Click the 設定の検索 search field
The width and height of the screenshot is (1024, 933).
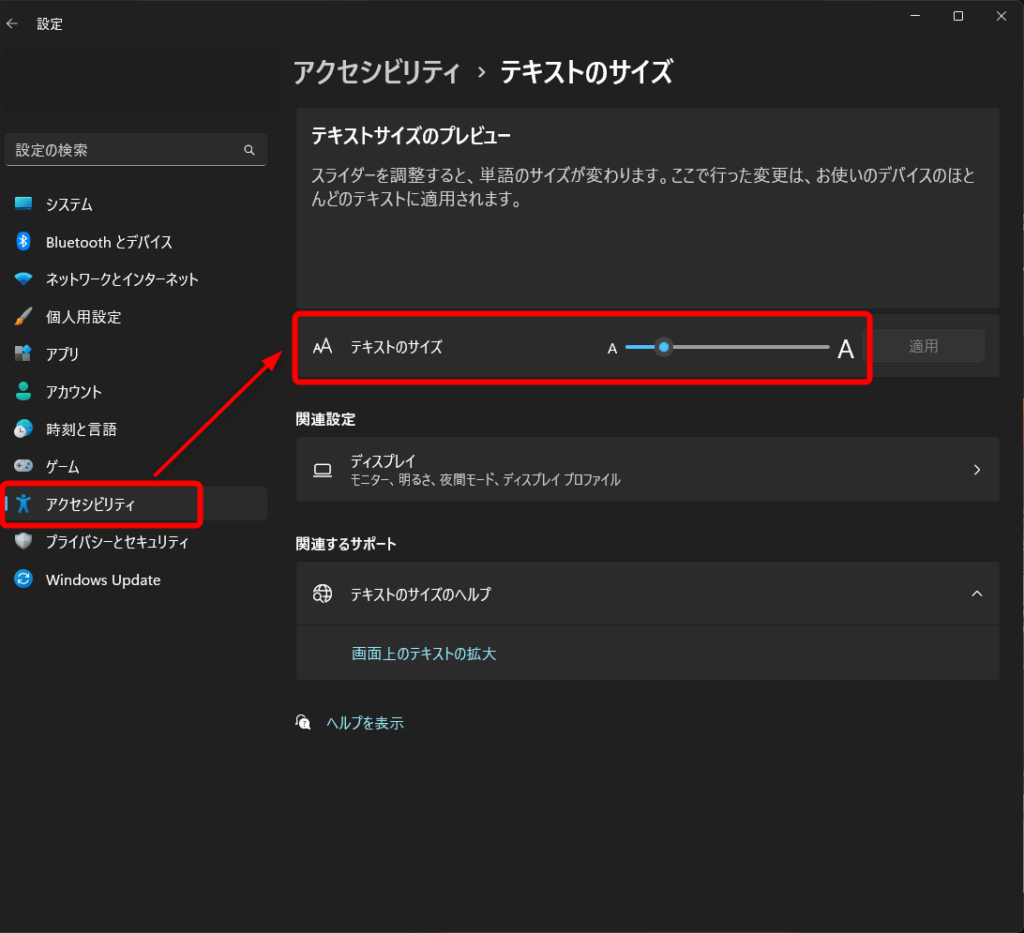125,150
